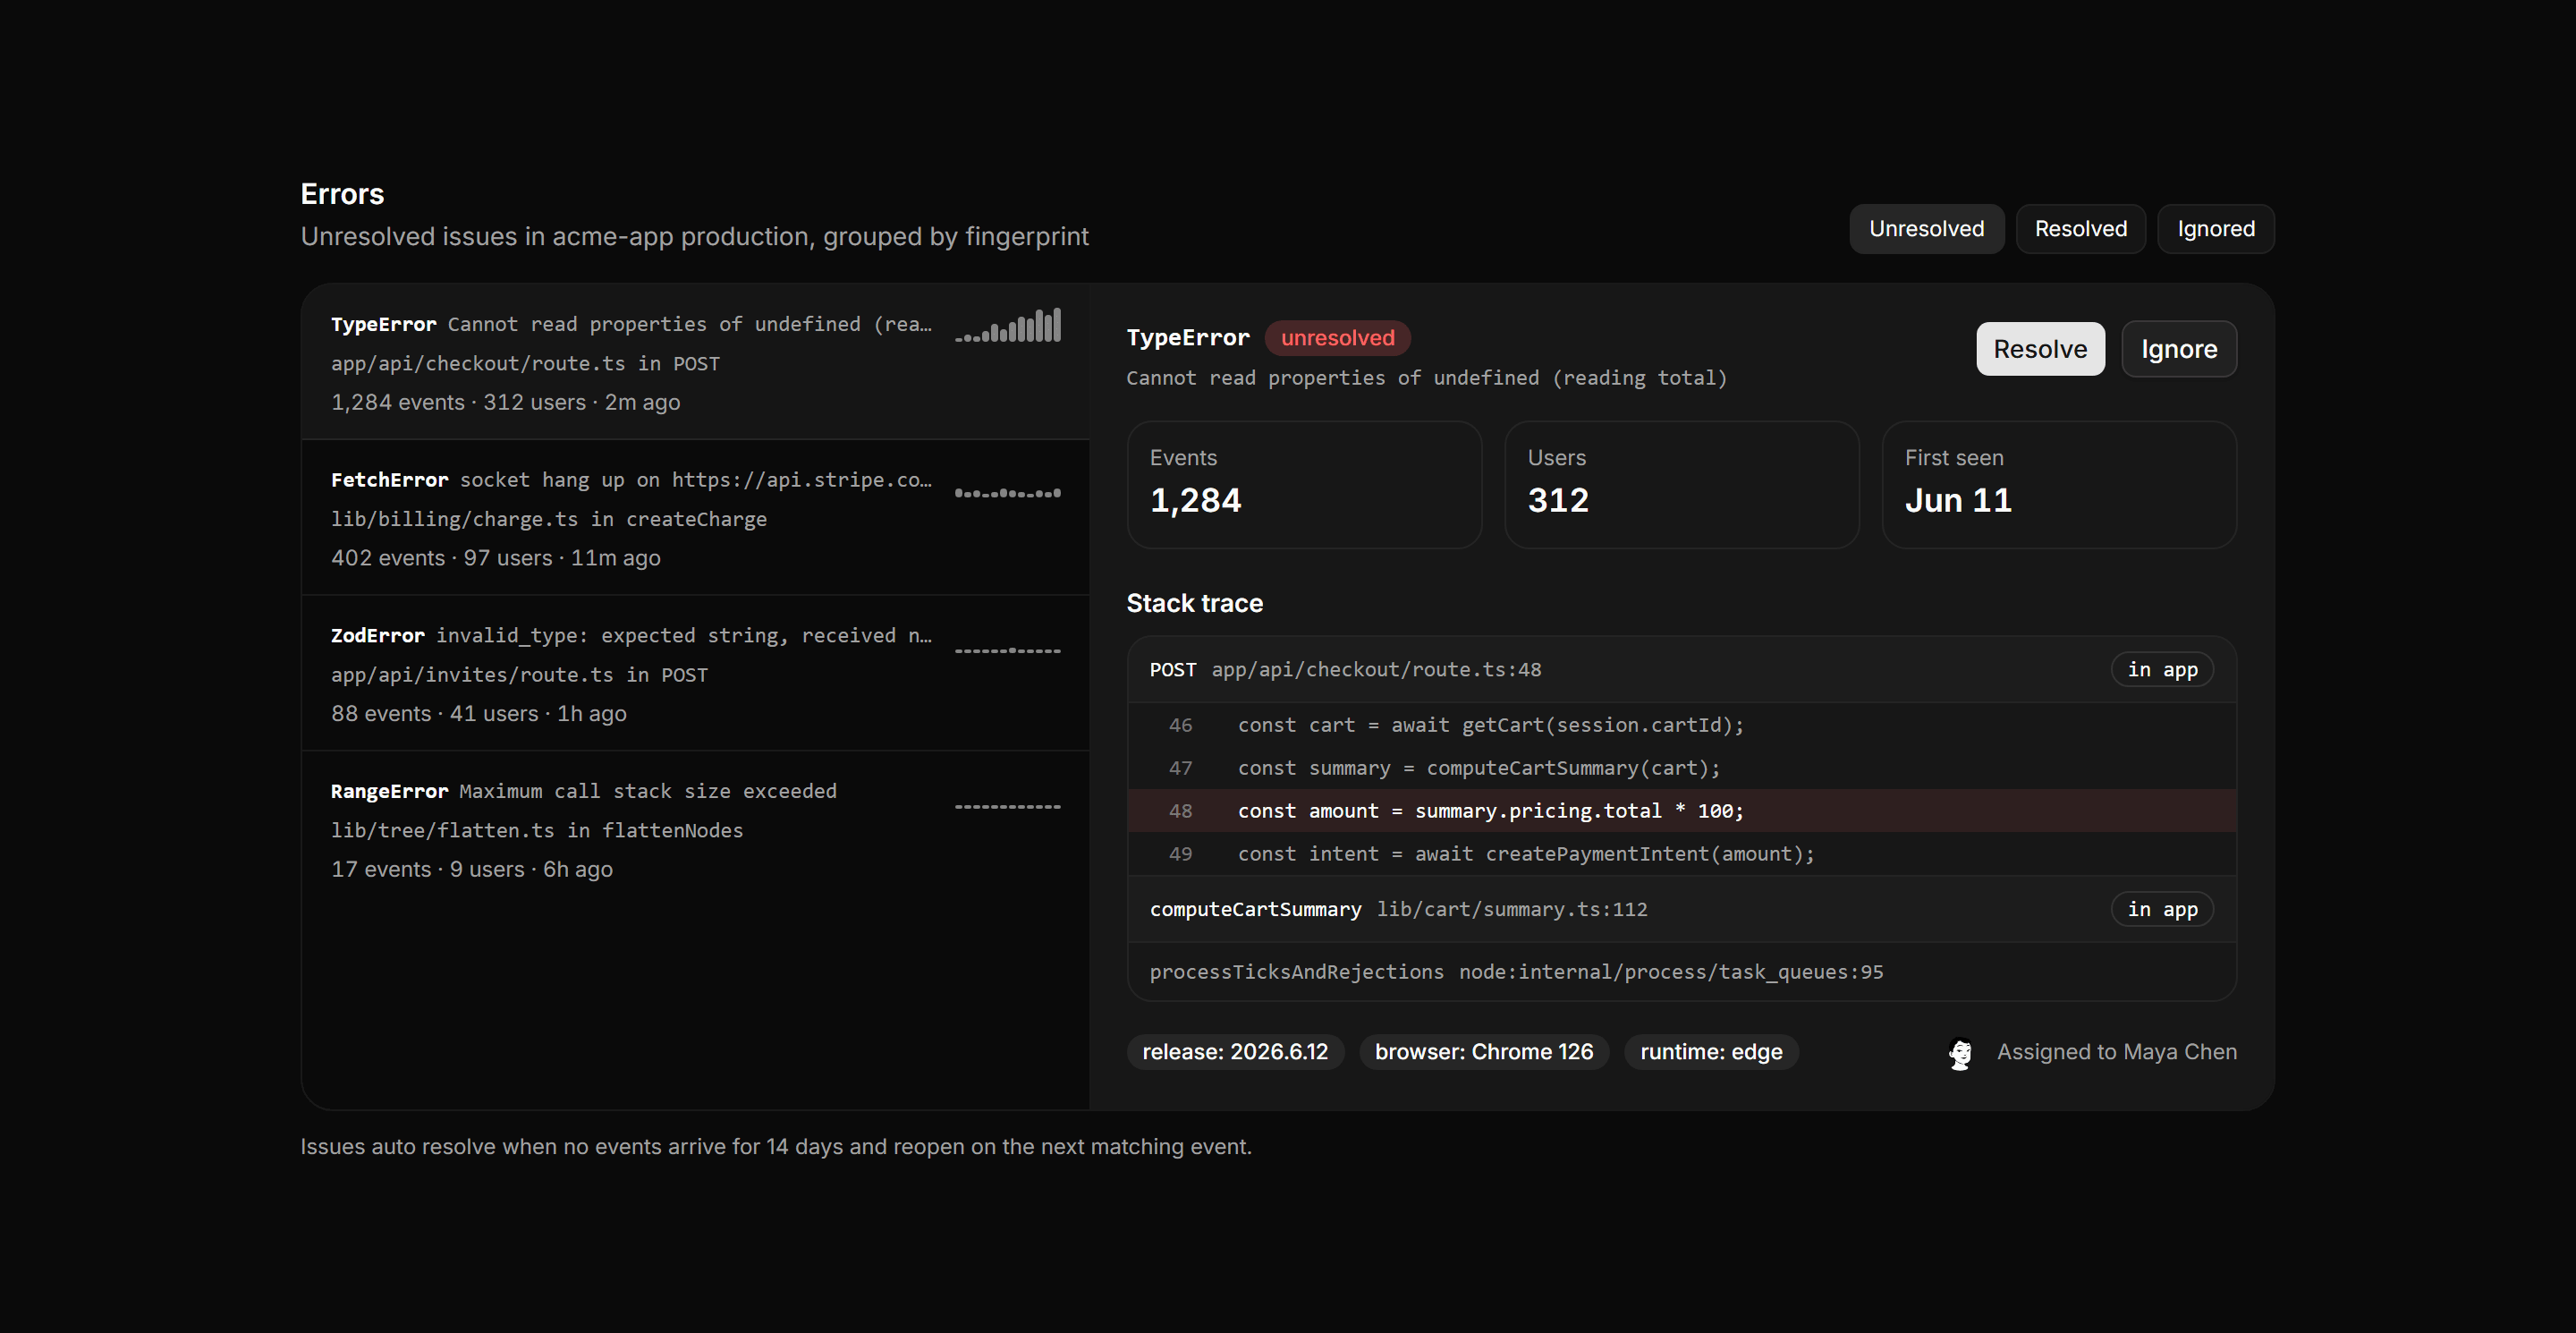Click the Events 1,284 stat card

1304,485
